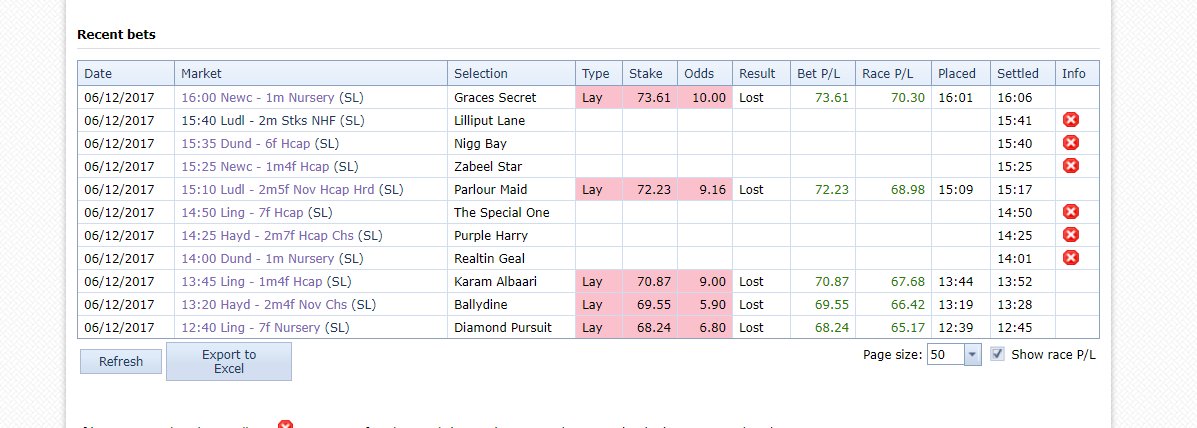1197x428 pixels.
Task: Click the odds value 5.90
Action: tap(712, 304)
